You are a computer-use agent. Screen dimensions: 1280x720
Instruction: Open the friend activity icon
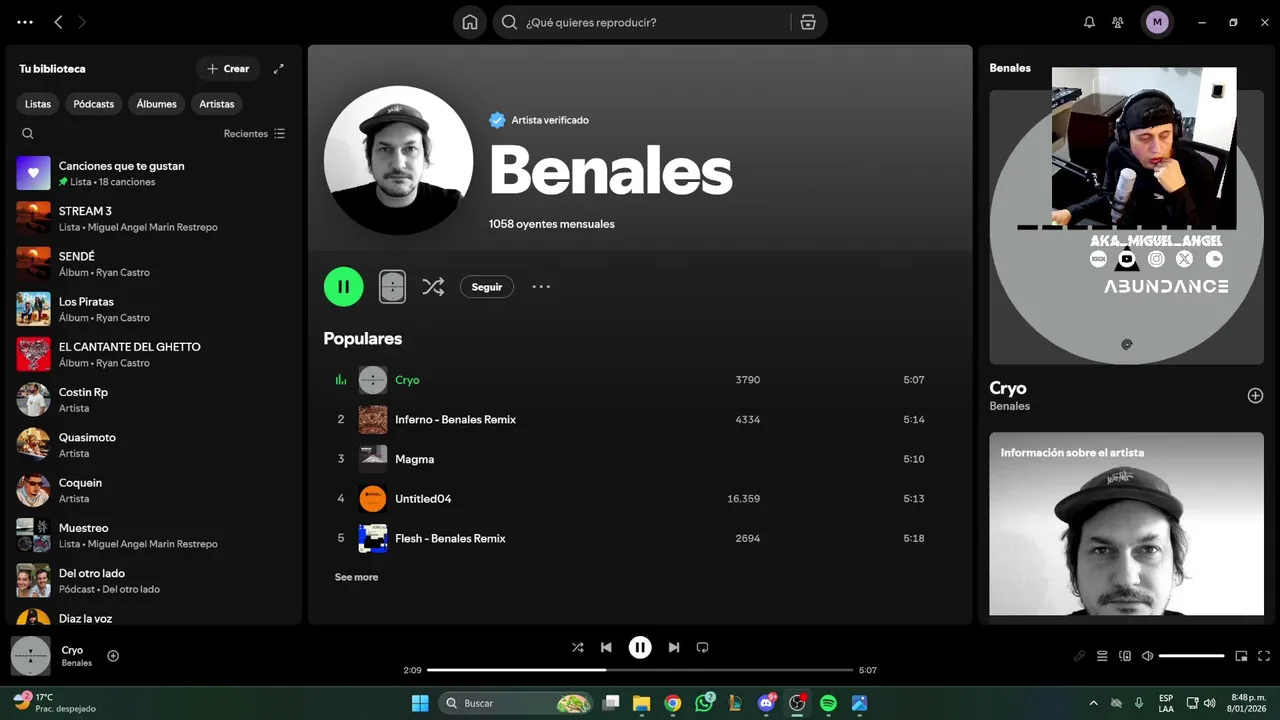1118,22
